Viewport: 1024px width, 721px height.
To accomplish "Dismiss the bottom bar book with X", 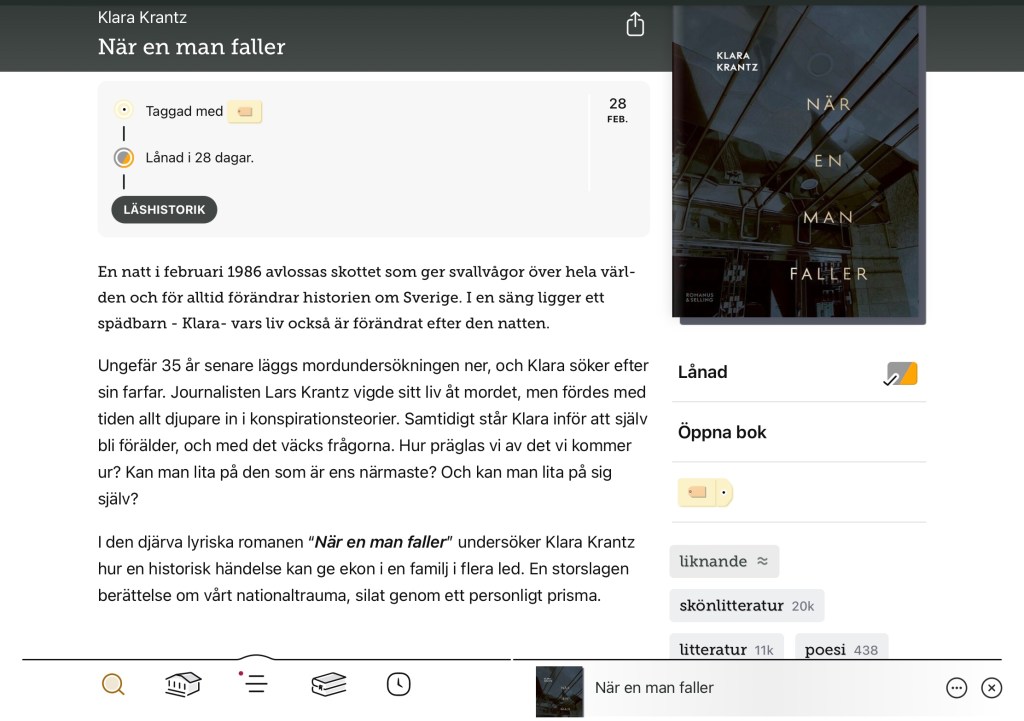I will tap(991, 688).
